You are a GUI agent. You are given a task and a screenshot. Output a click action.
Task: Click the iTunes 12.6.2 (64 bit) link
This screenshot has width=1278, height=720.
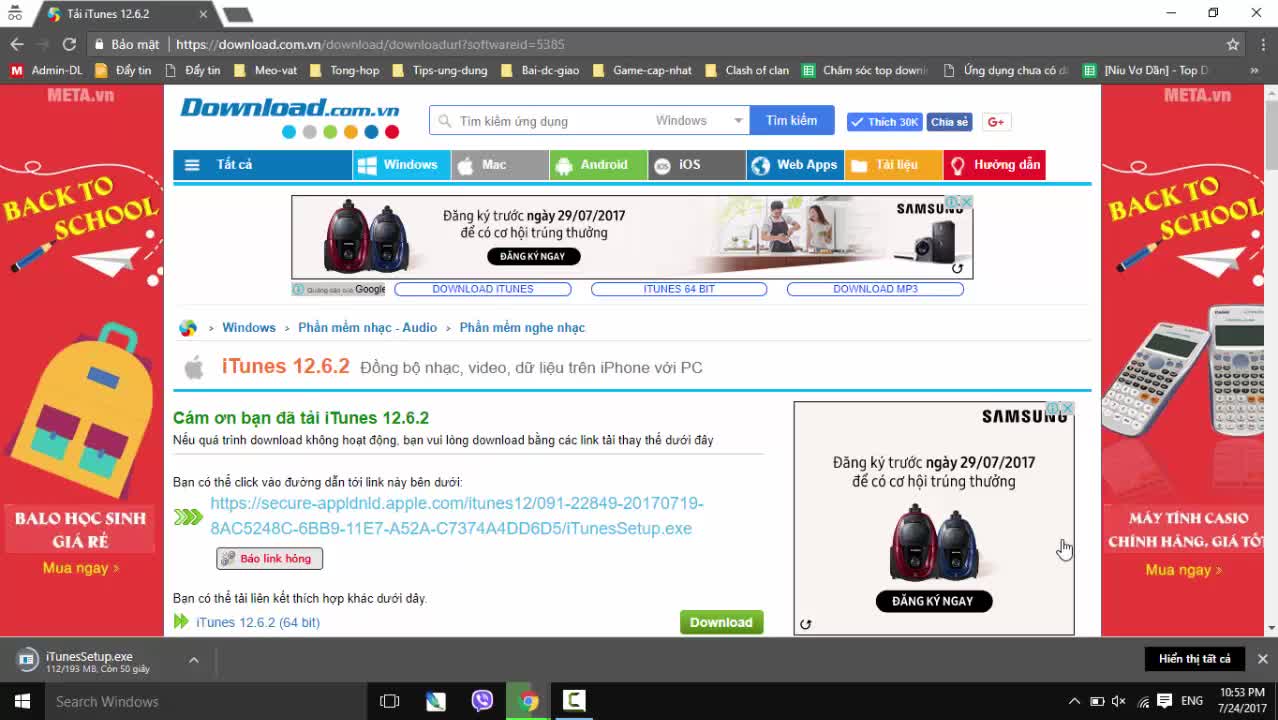pos(258,622)
